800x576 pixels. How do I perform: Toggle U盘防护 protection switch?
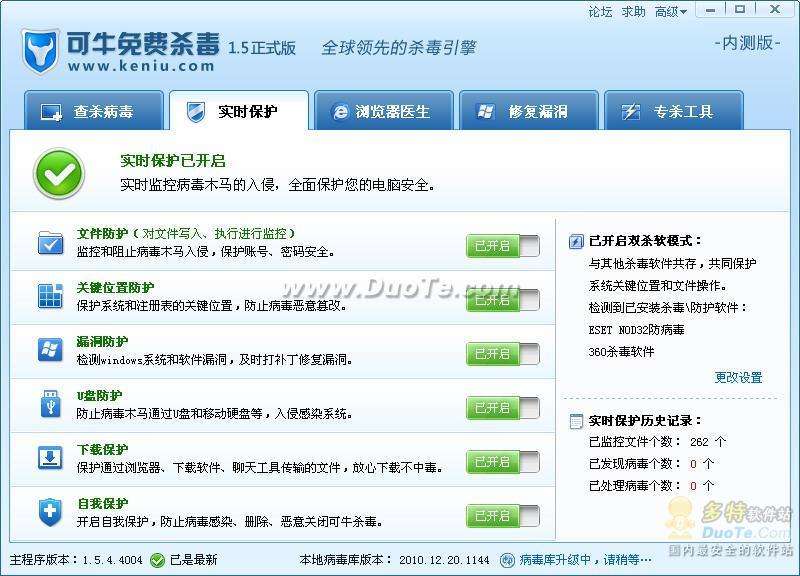click(x=503, y=408)
